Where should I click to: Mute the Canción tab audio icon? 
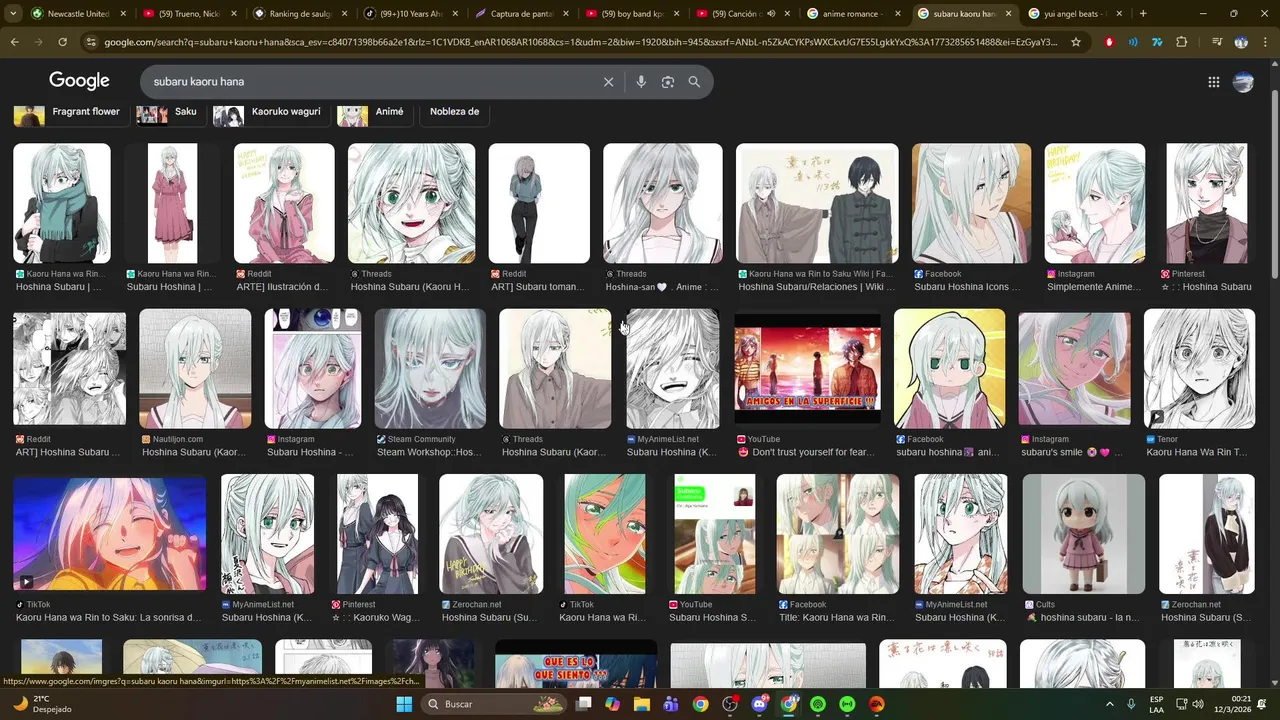tap(770, 14)
